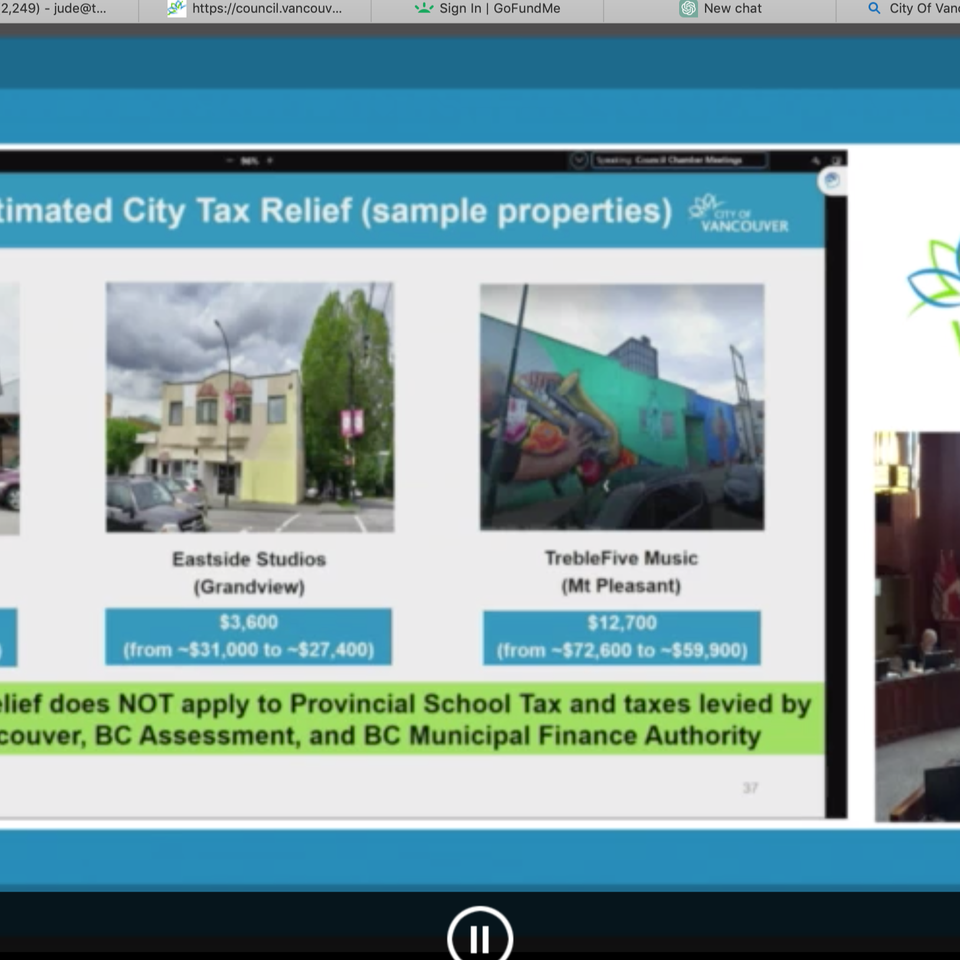
Task: Click the ChatGPT New chat favicon
Action: click(x=689, y=9)
